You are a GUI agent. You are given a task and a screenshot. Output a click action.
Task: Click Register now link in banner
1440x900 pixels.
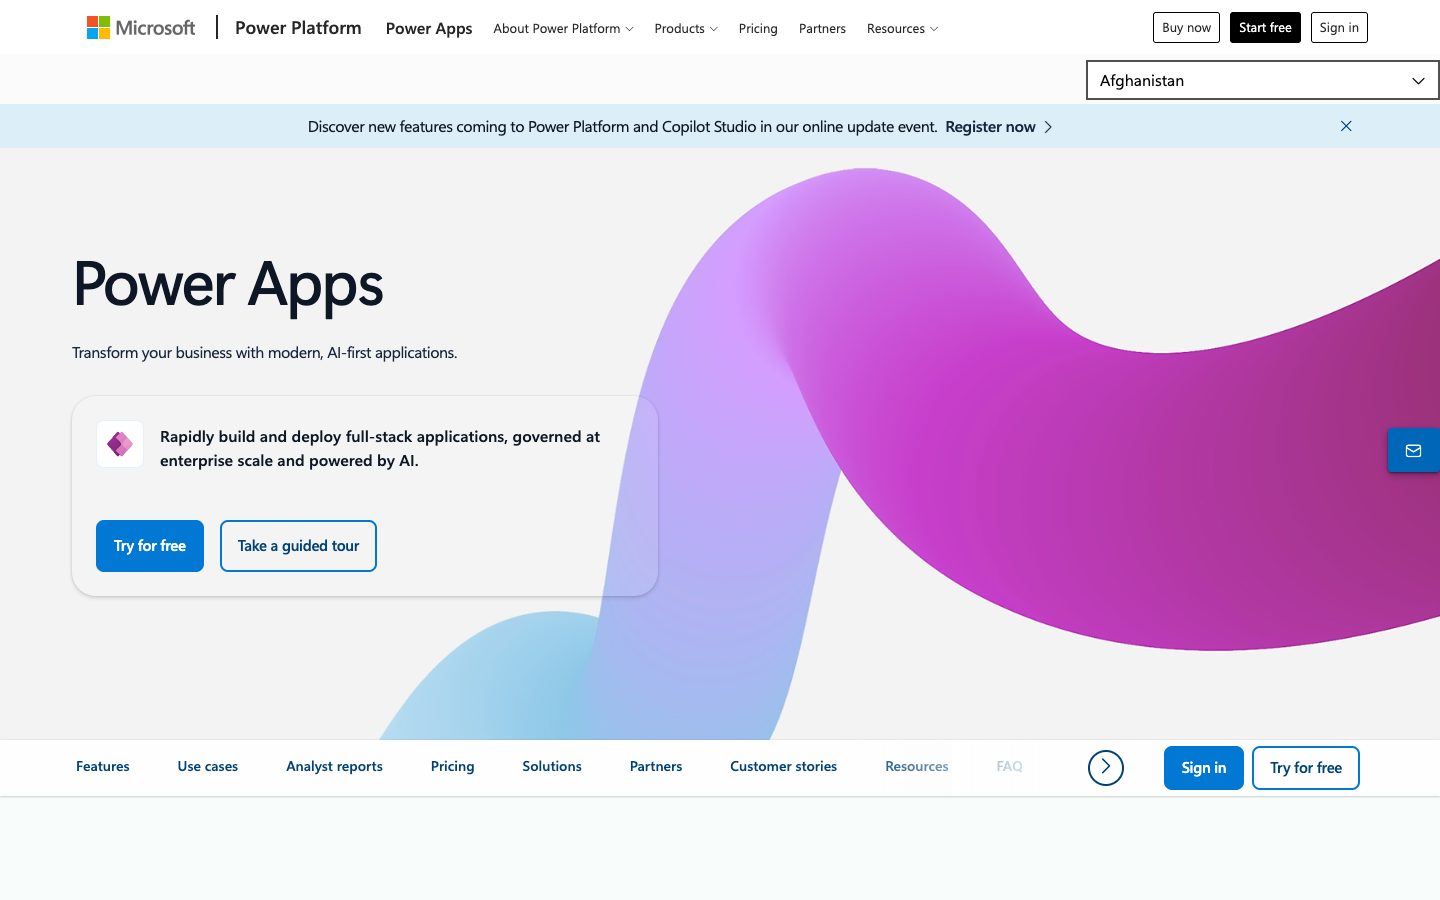pos(990,127)
